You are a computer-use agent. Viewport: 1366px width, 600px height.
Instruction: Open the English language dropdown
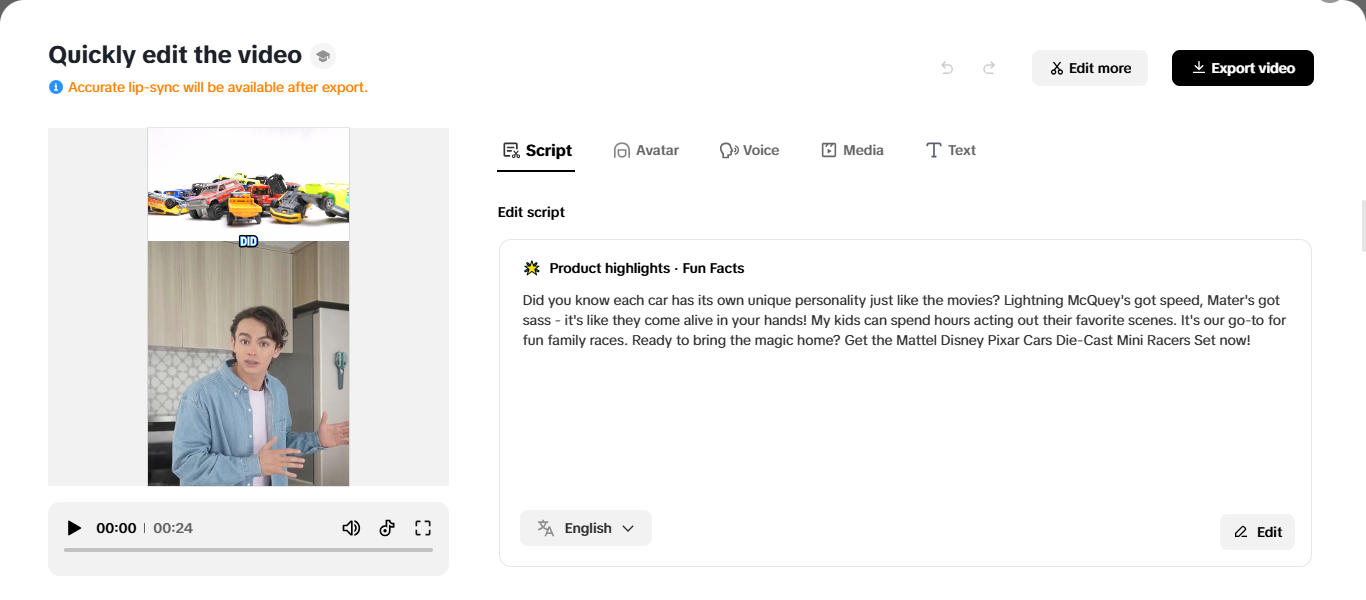[x=586, y=528]
